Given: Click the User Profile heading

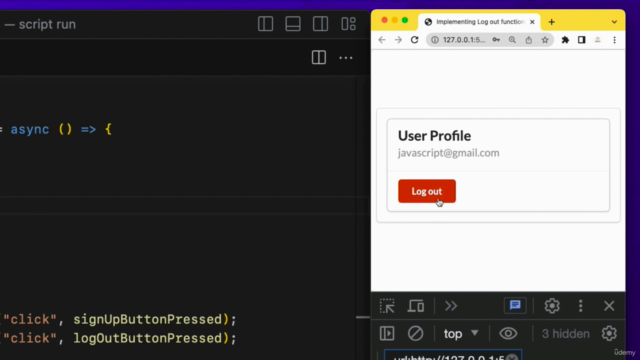Looking at the screenshot, I should point(434,136).
